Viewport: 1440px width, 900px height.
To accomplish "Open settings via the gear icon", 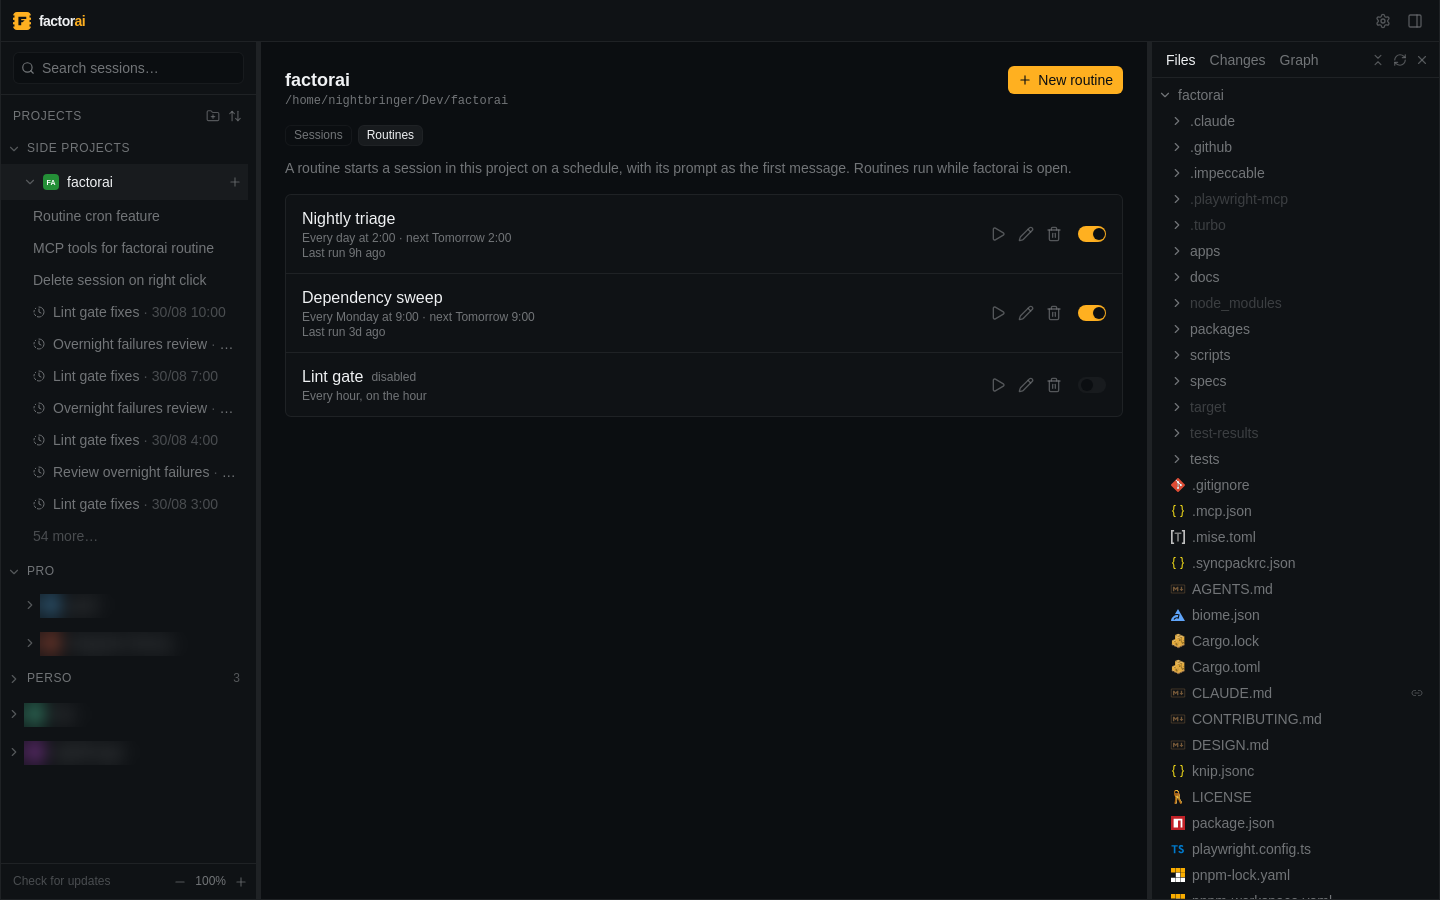I will coord(1383,21).
